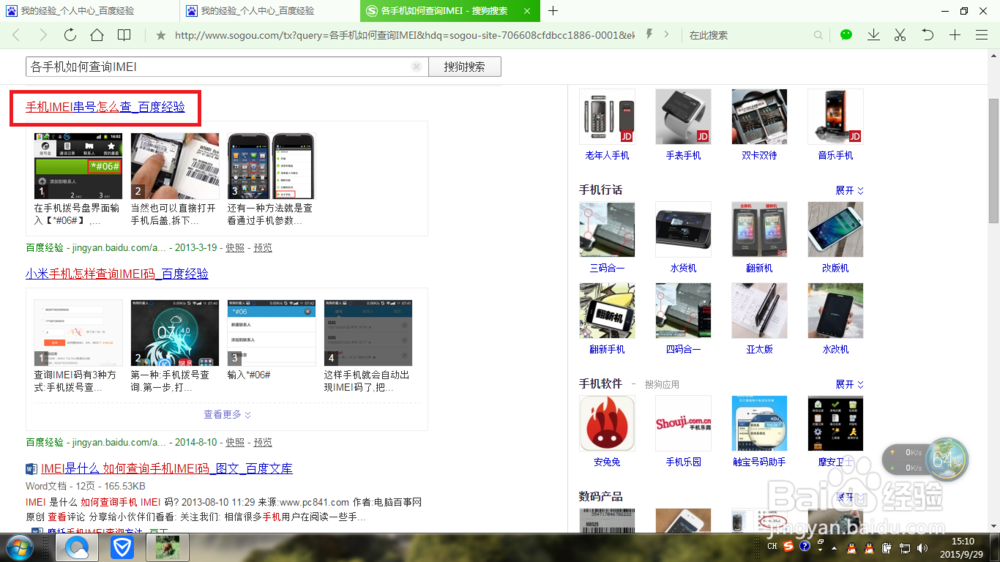Viewport: 1000px width, 562px height.
Task: Go back using the browser back arrow
Action: click(17, 35)
